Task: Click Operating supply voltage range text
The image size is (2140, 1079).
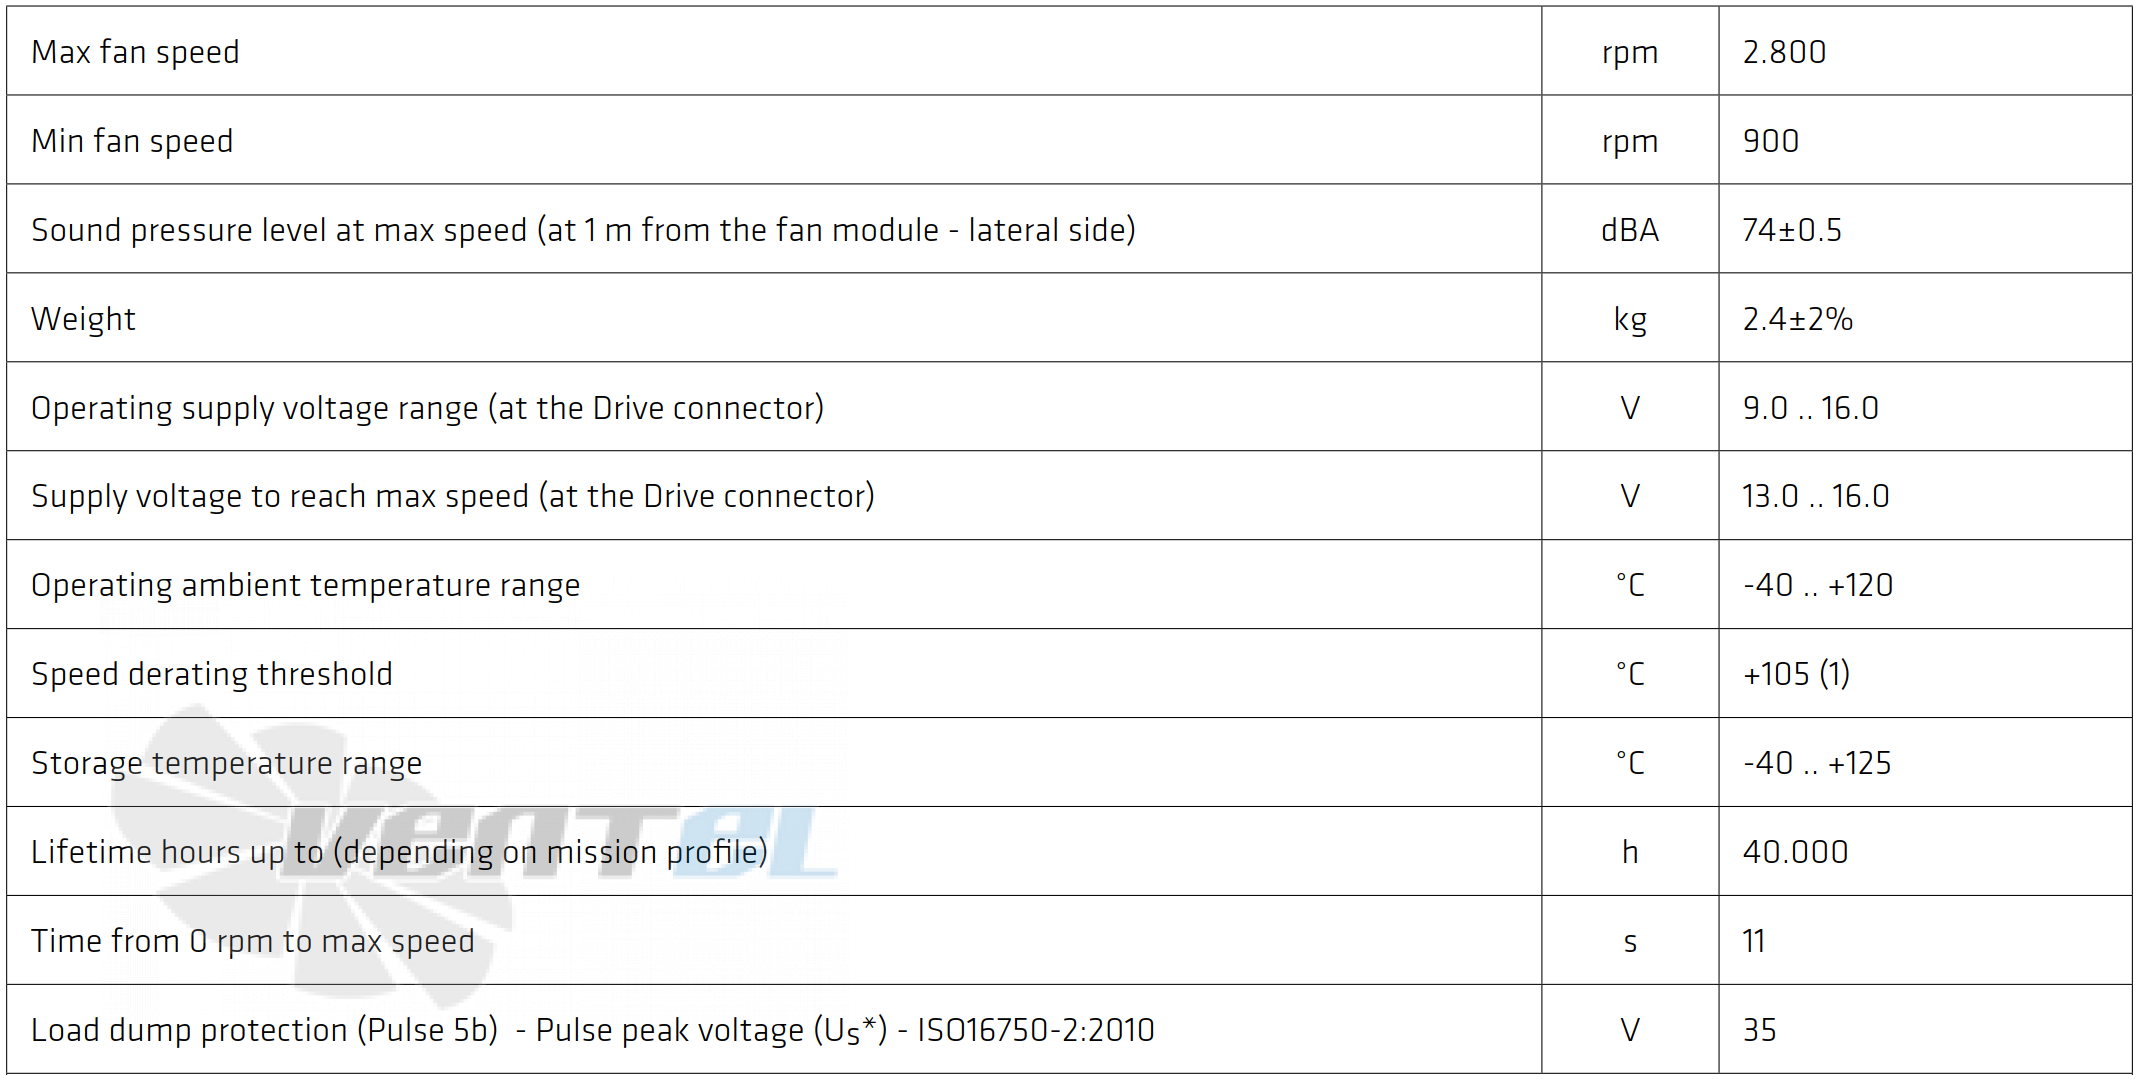Action: coord(427,408)
